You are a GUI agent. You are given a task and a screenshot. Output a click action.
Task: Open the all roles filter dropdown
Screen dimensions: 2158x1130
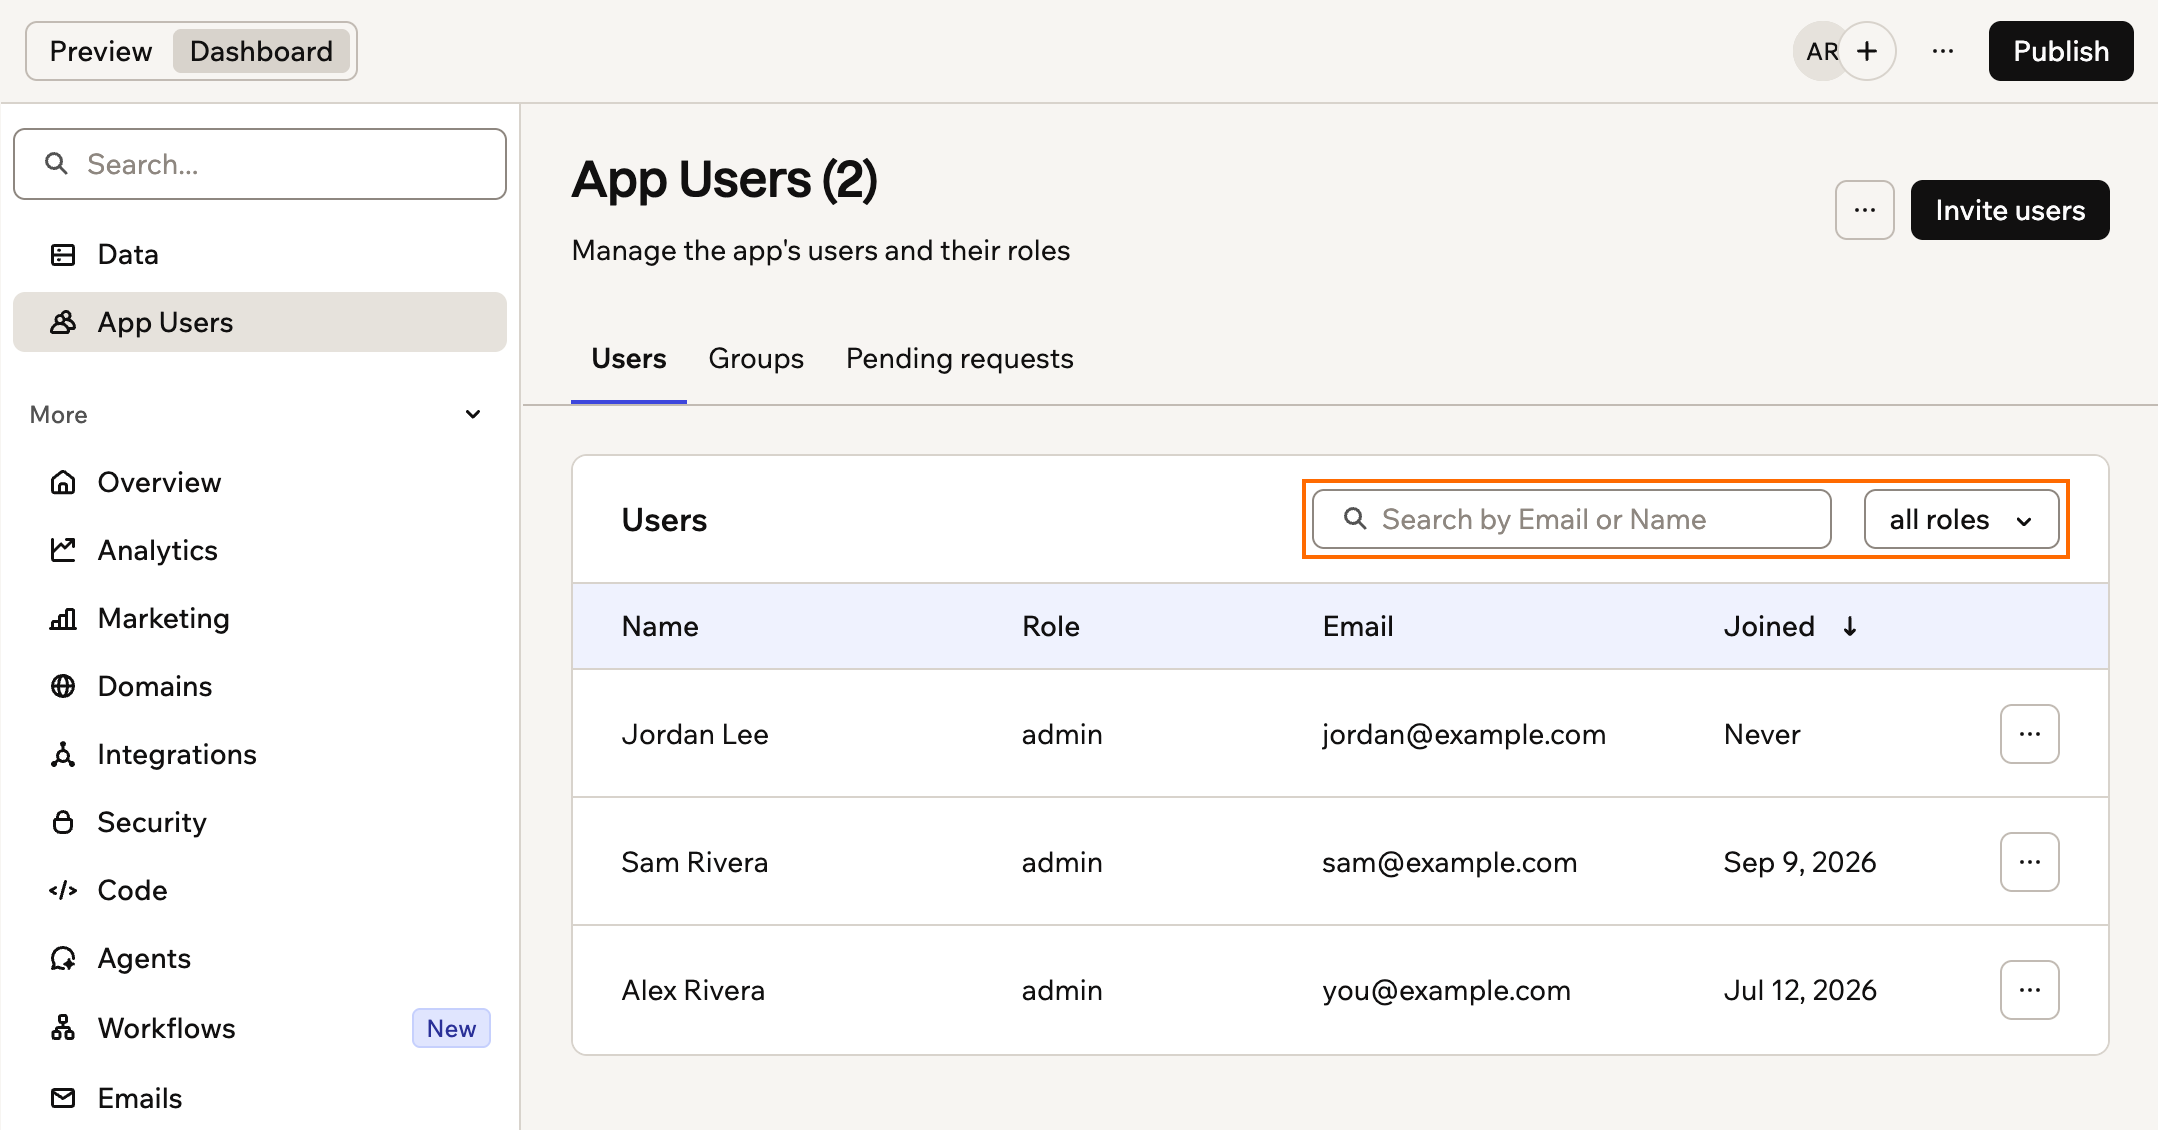1962,519
